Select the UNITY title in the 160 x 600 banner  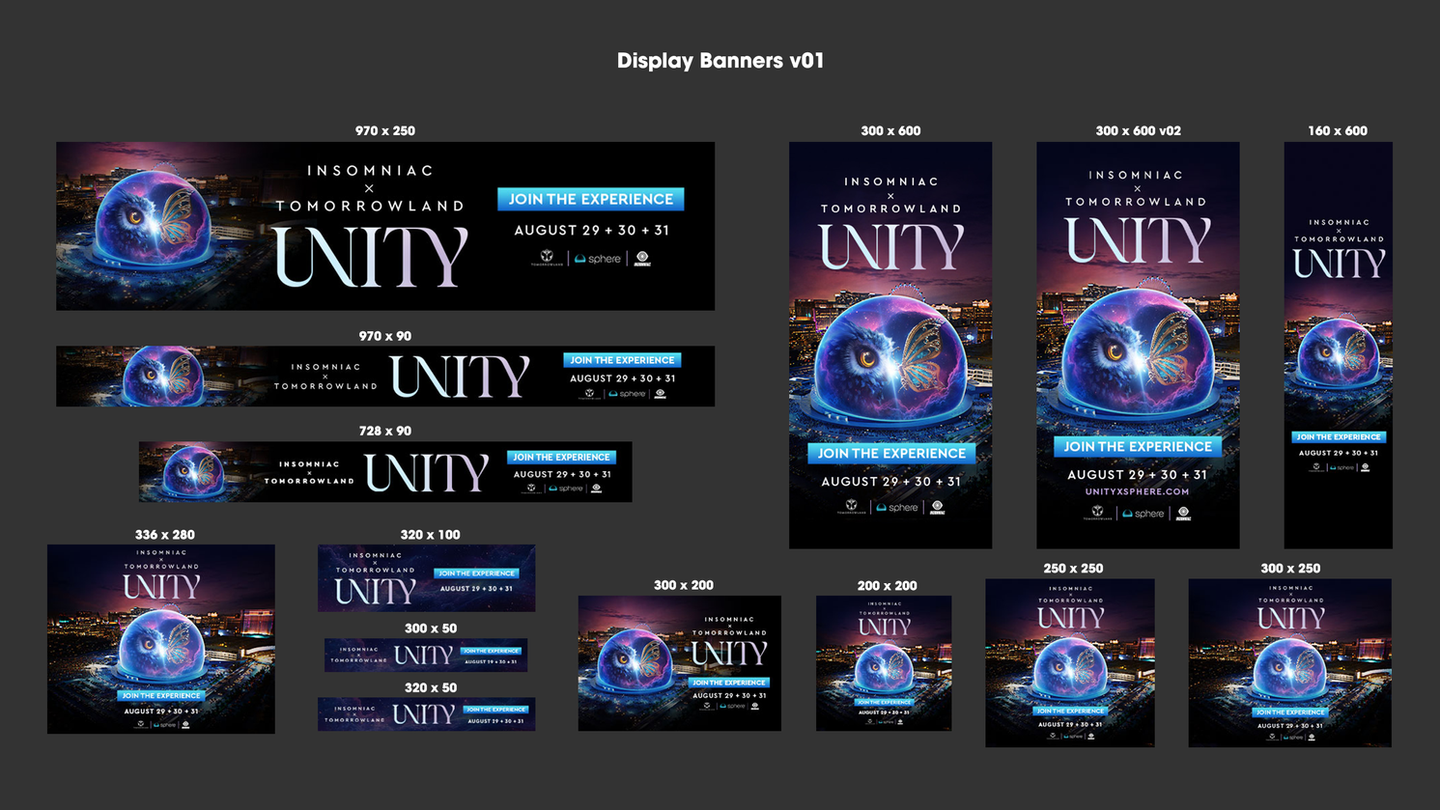(x=1338, y=264)
